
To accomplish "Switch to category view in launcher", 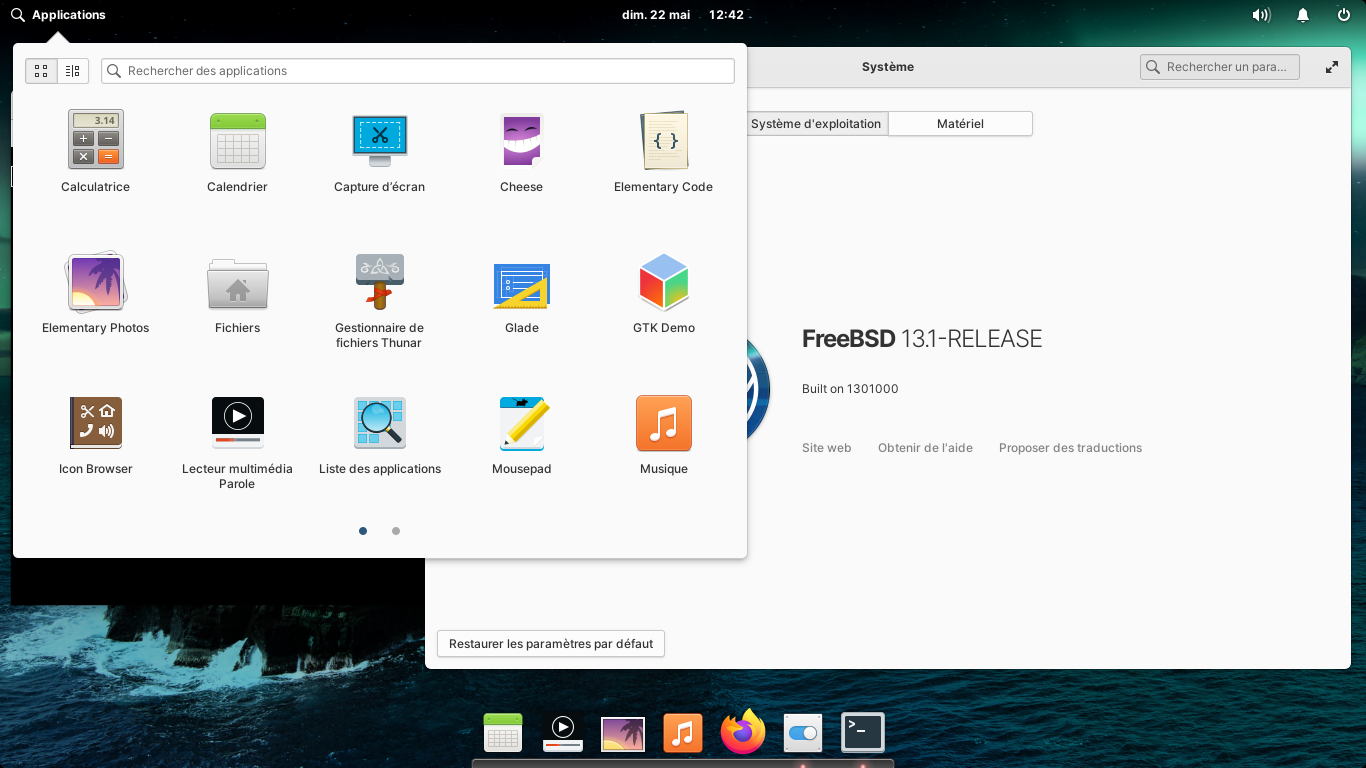I will (73, 71).
